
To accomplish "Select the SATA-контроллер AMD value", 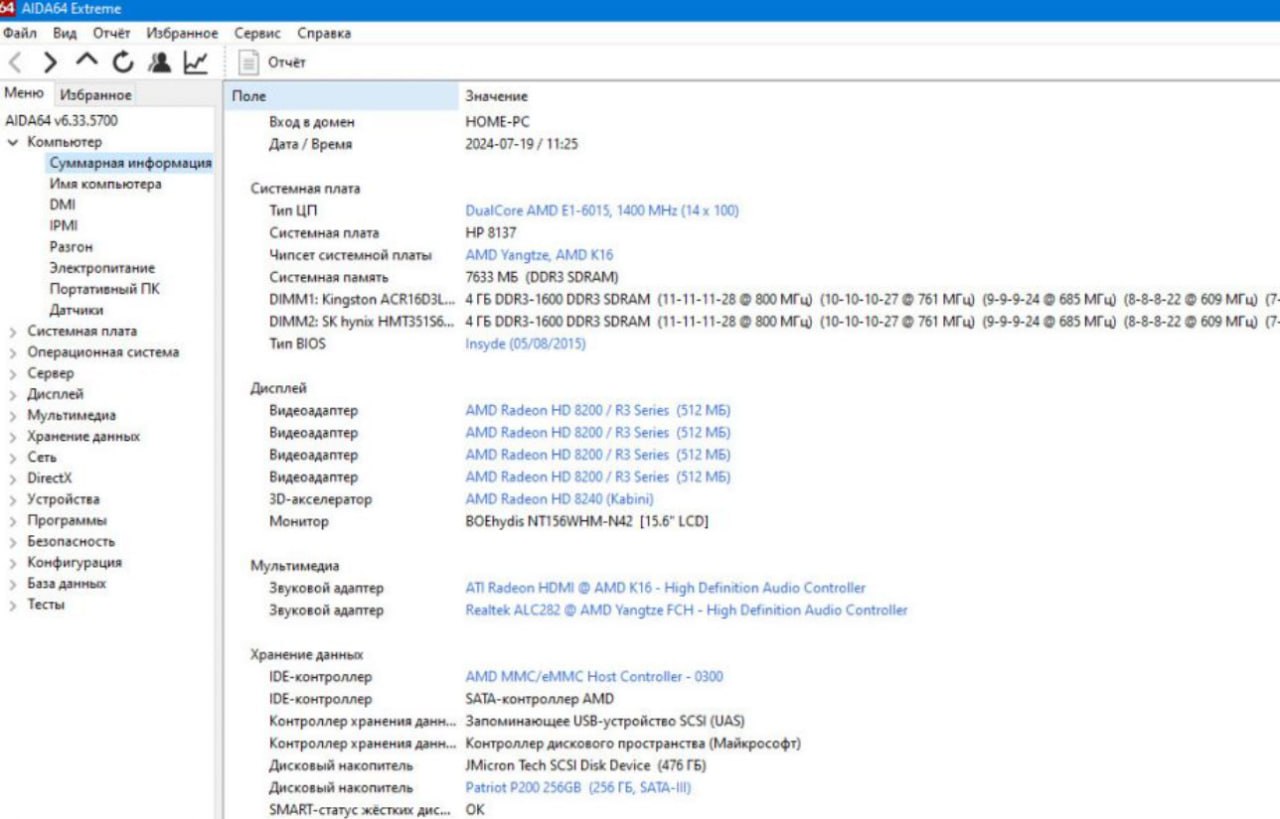I will click(540, 699).
